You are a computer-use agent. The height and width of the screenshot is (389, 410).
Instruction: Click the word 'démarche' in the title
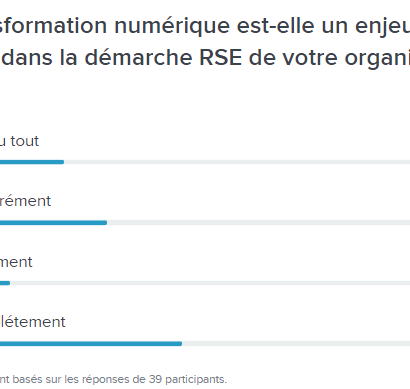coord(138,58)
